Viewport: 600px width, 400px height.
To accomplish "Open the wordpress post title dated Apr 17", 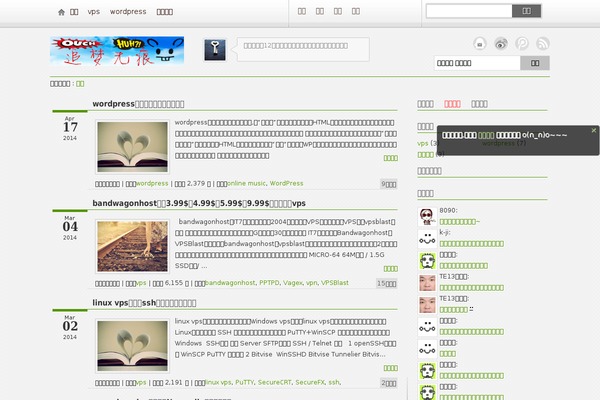I will (138, 104).
